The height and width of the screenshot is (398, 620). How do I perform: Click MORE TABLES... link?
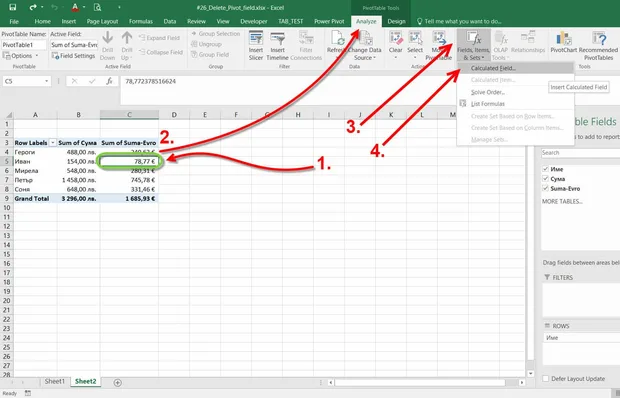tap(562, 202)
